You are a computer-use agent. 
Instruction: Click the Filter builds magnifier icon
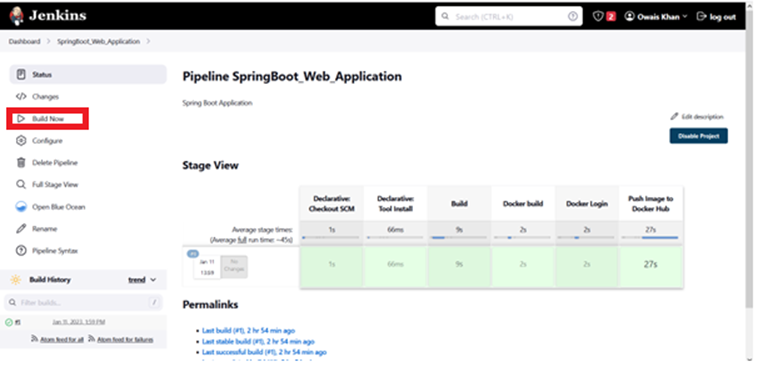12,303
